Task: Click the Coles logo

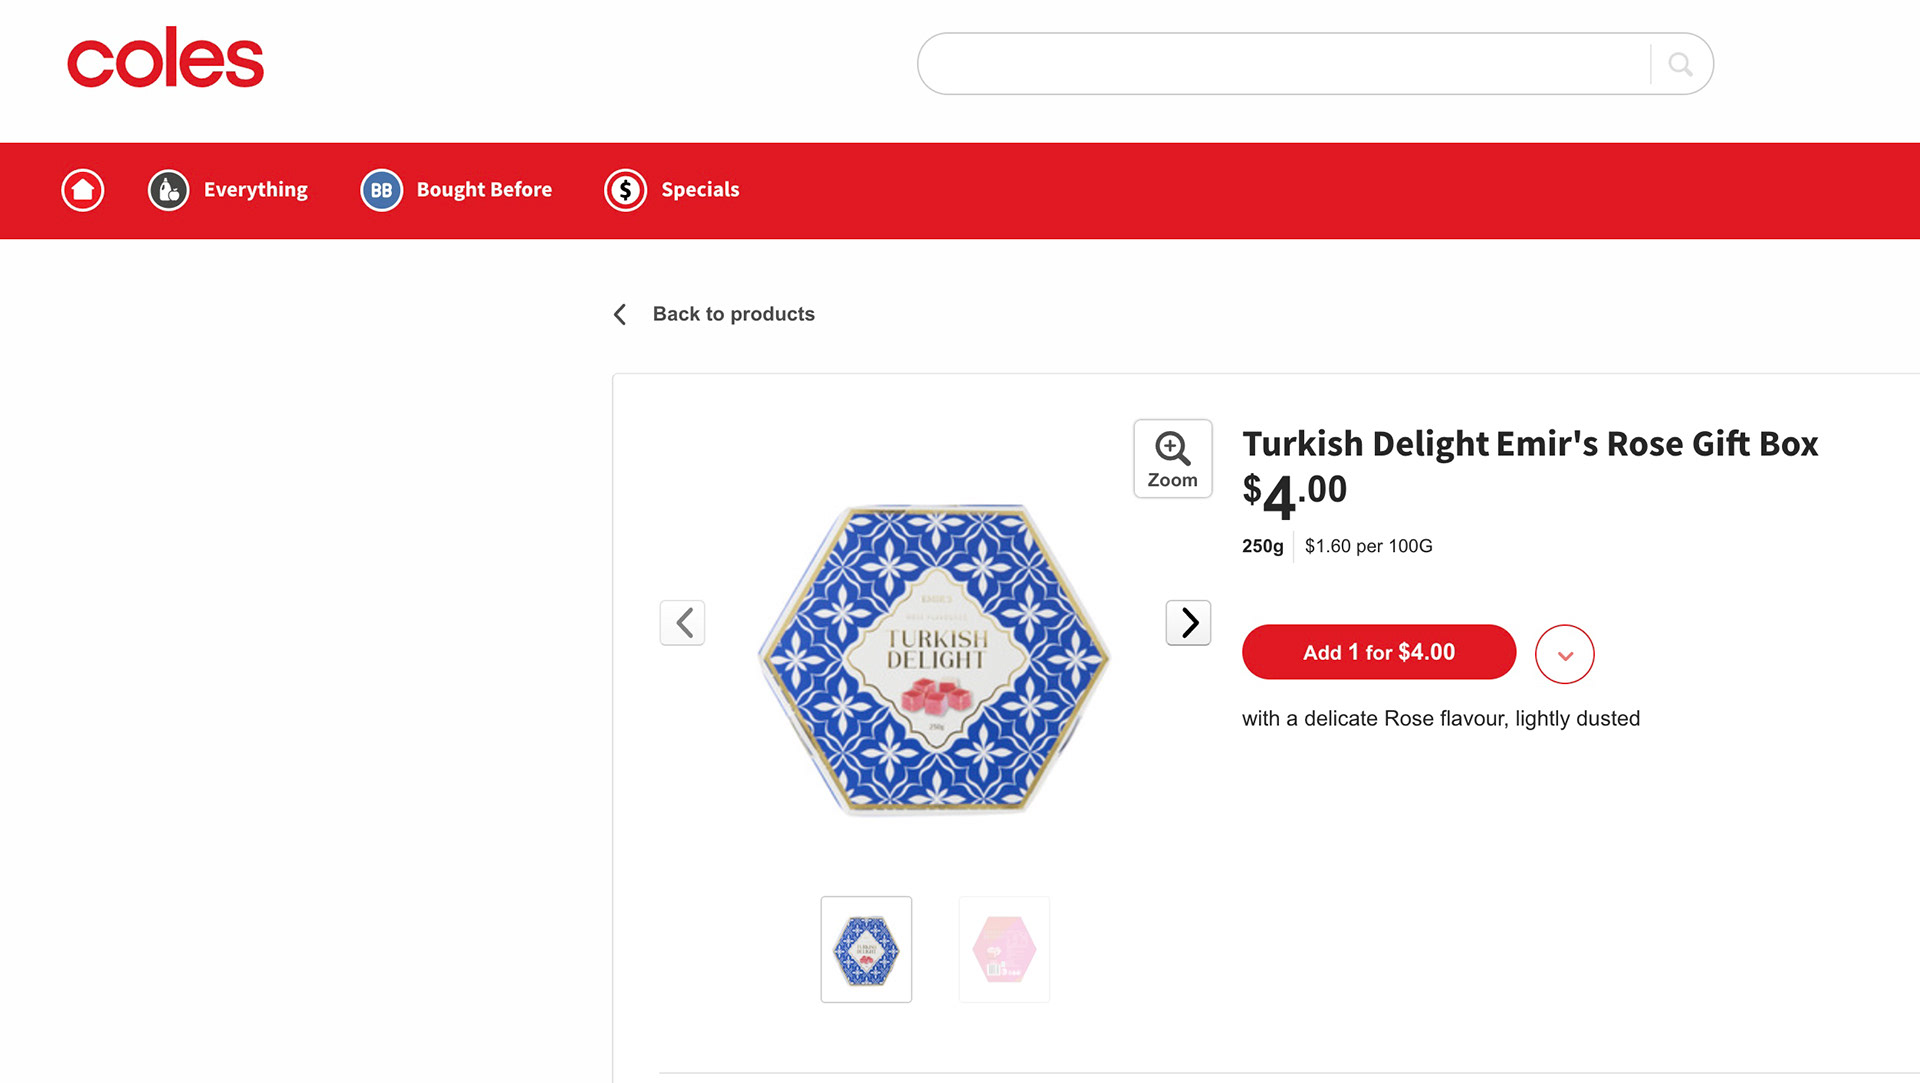Action: 165,58
